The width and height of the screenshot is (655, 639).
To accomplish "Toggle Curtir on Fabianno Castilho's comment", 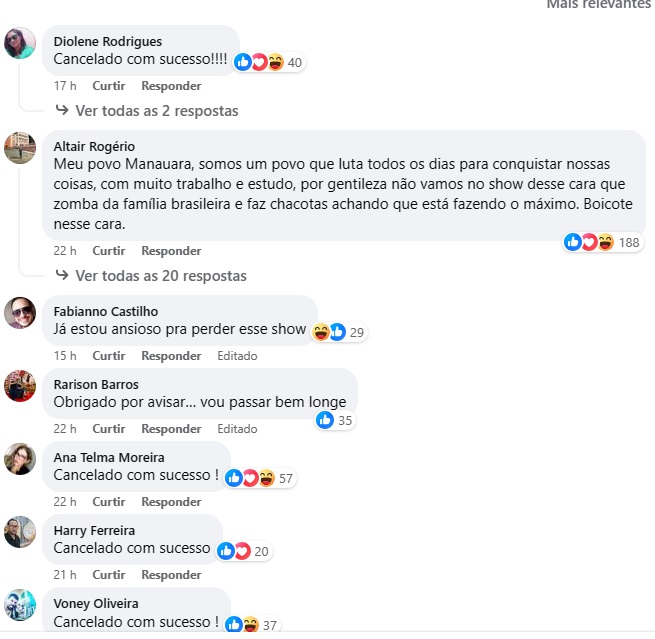I will (x=109, y=356).
